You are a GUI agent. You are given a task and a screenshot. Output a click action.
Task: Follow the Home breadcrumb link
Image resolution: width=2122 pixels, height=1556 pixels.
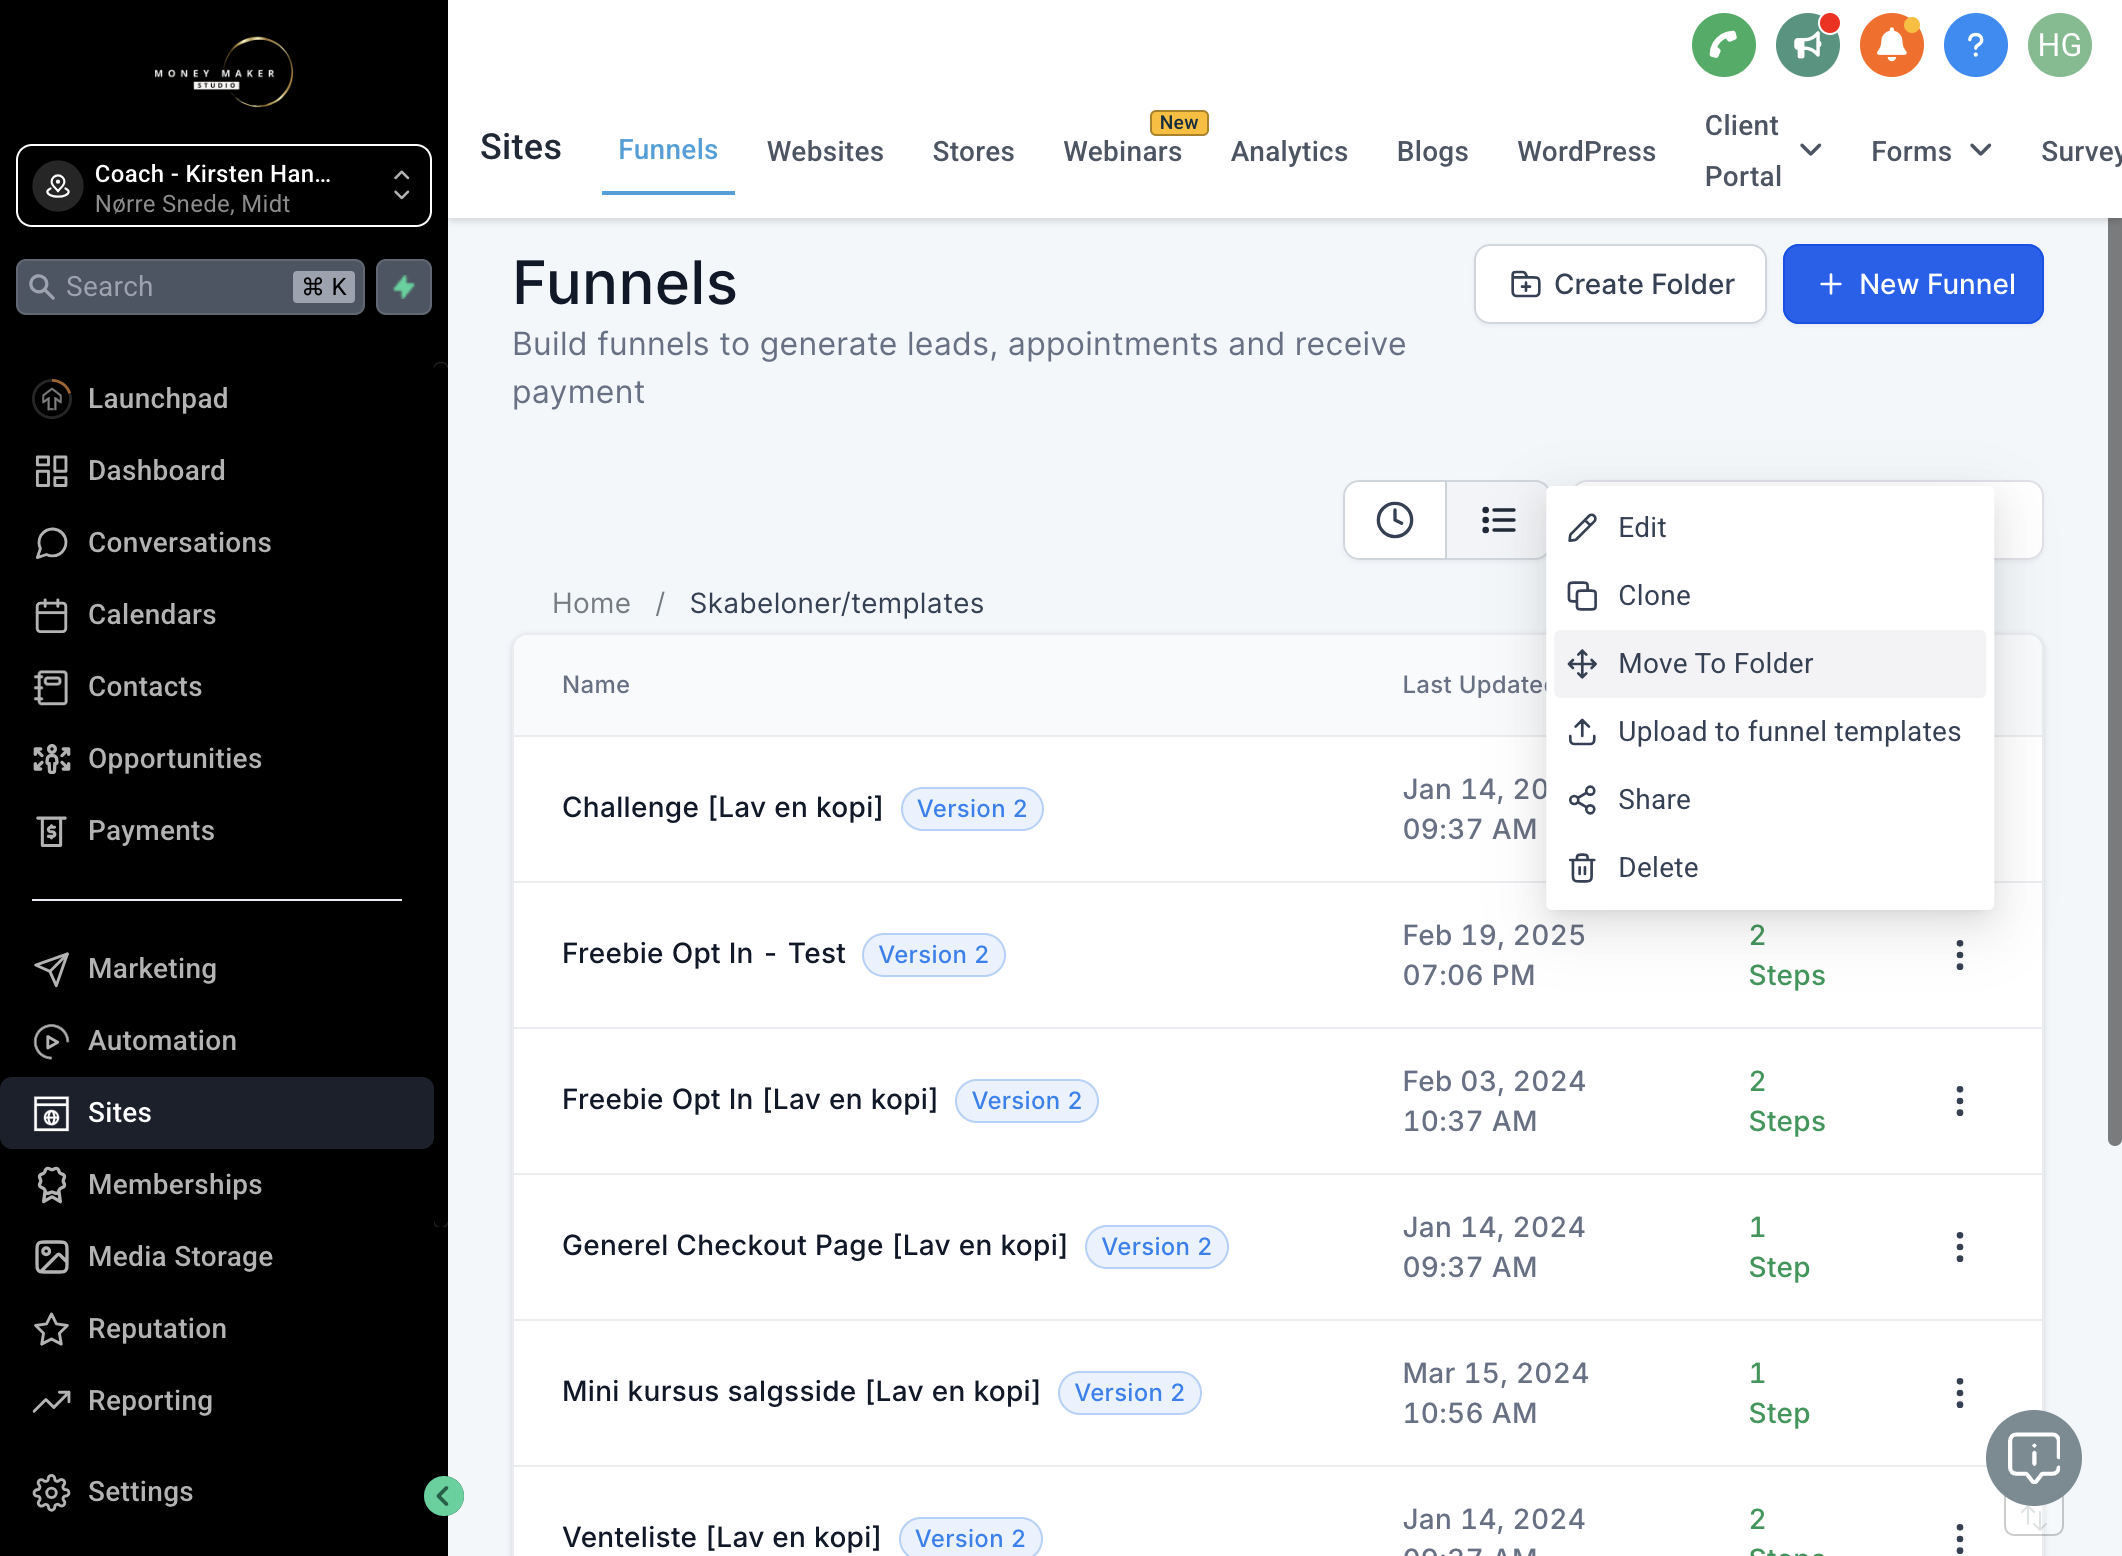pyautogui.click(x=591, y=603)
